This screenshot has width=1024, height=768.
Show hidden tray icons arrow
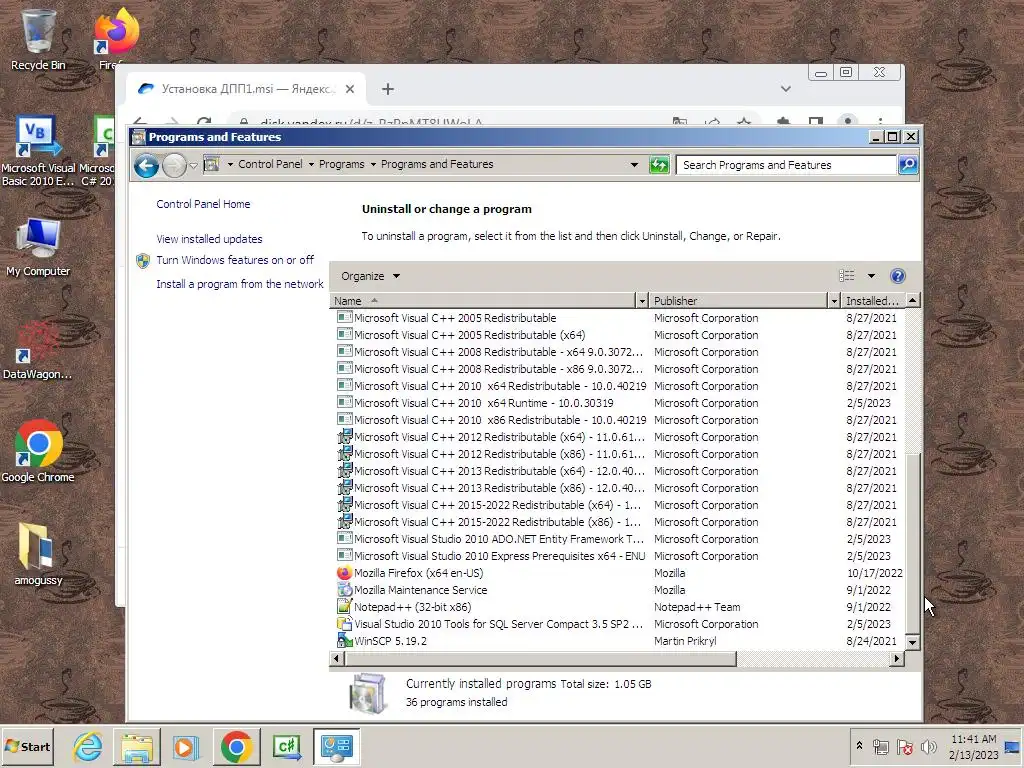click(x=859, y=746)
